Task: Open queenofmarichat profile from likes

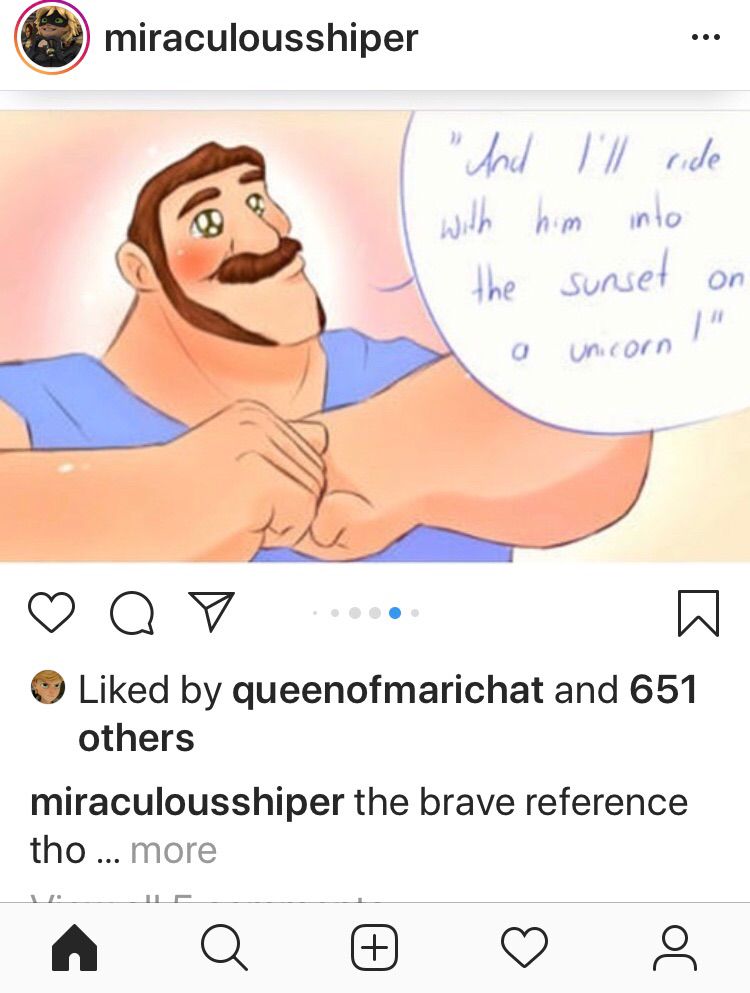Action: tap(388, 689)
